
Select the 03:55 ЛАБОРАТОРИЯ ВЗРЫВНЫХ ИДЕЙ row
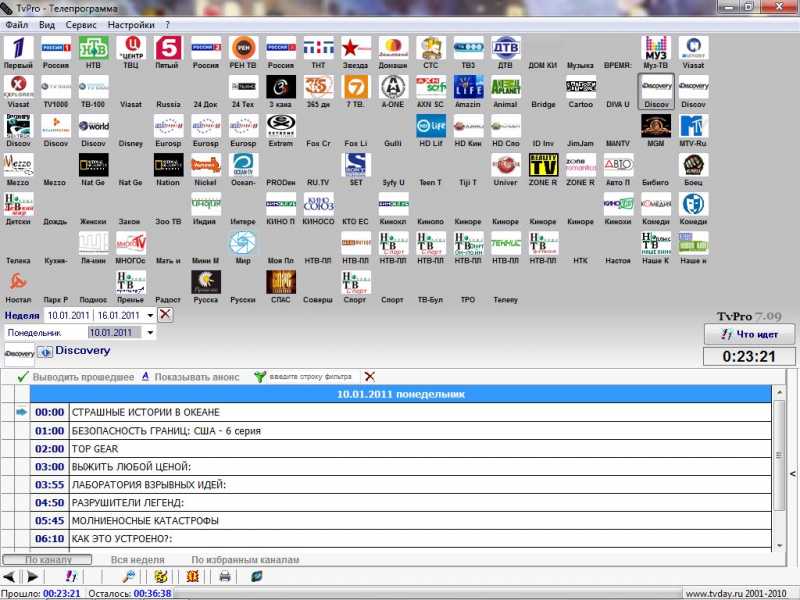401,485
